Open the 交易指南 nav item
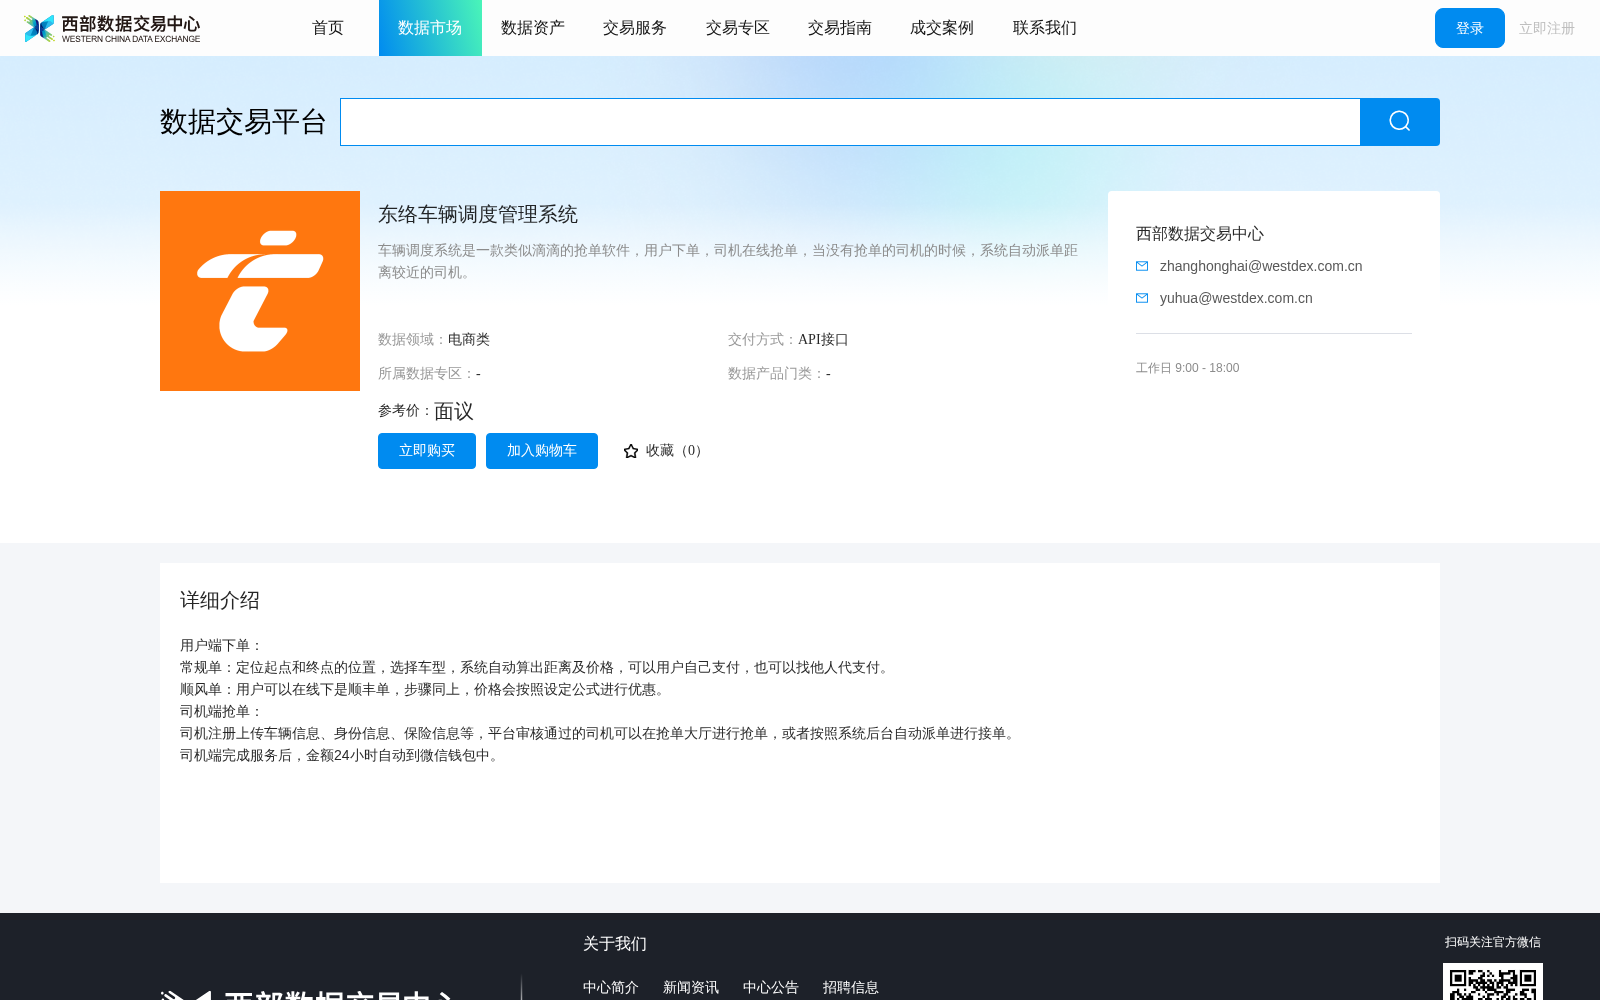 pyautogui.click(x=840, y=28)
